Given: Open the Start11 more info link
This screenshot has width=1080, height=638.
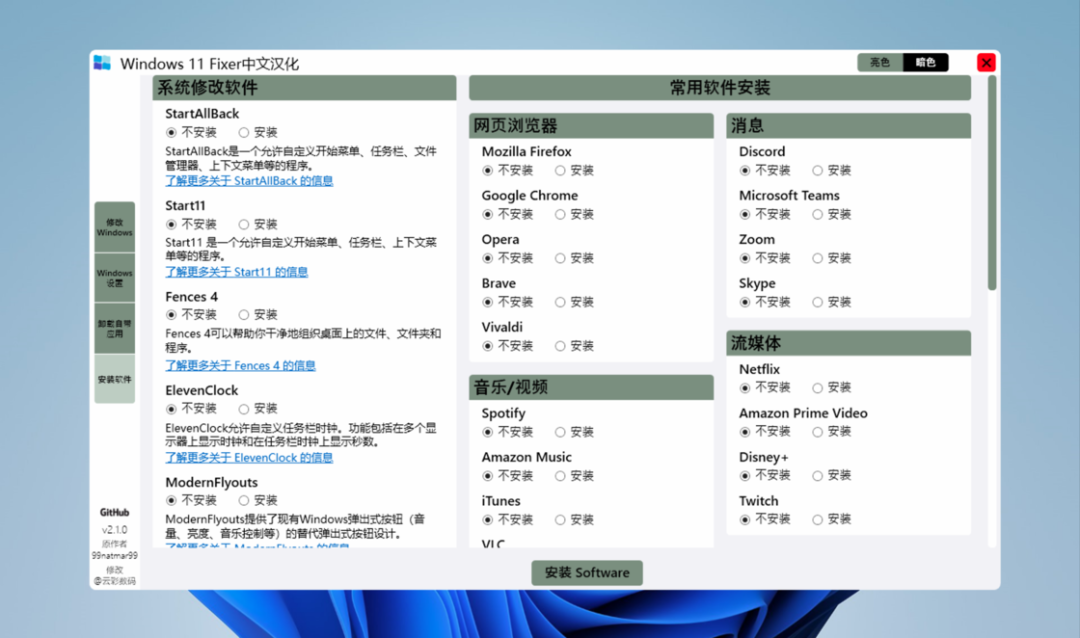Looking at the screenshot, I should coord(236,272).
